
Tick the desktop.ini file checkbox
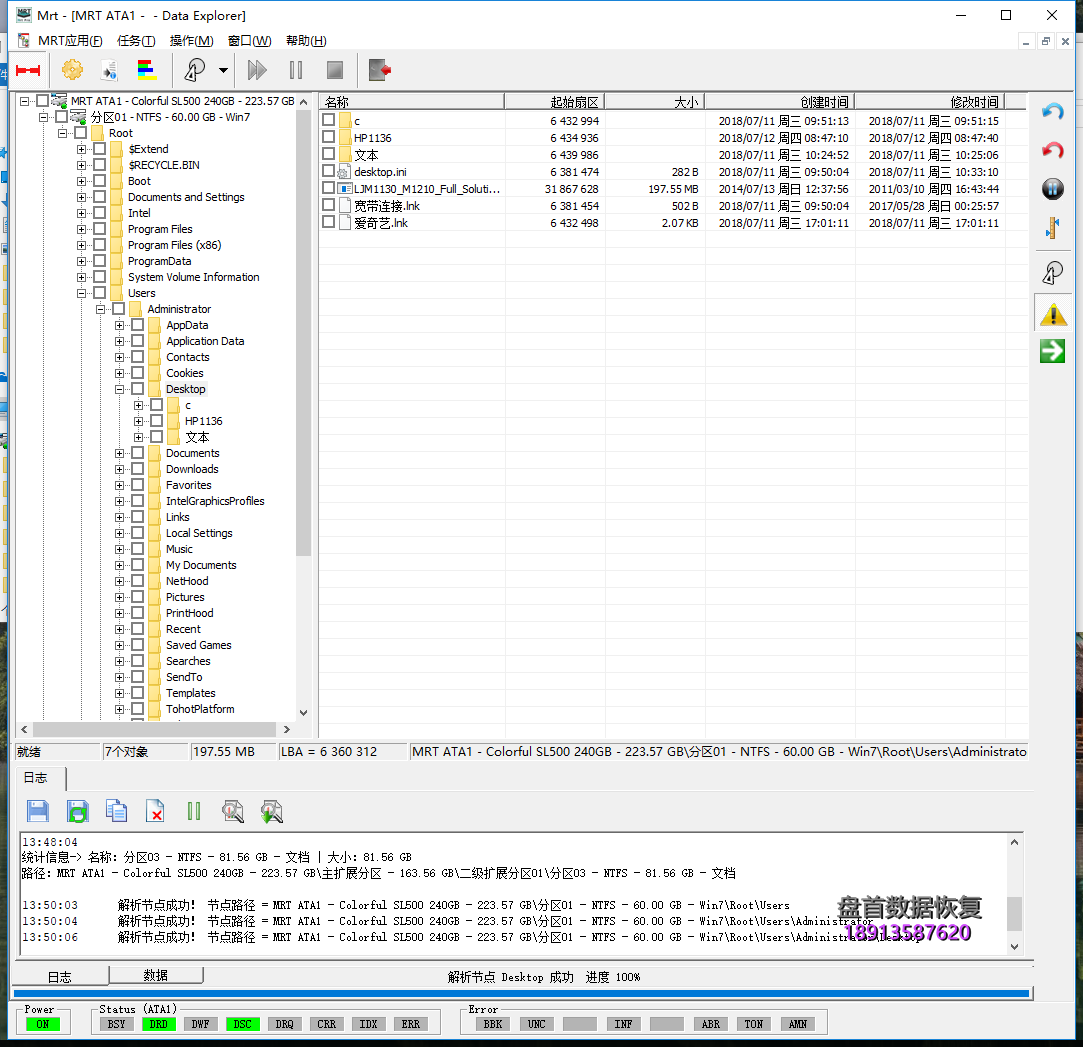[328, 172]
